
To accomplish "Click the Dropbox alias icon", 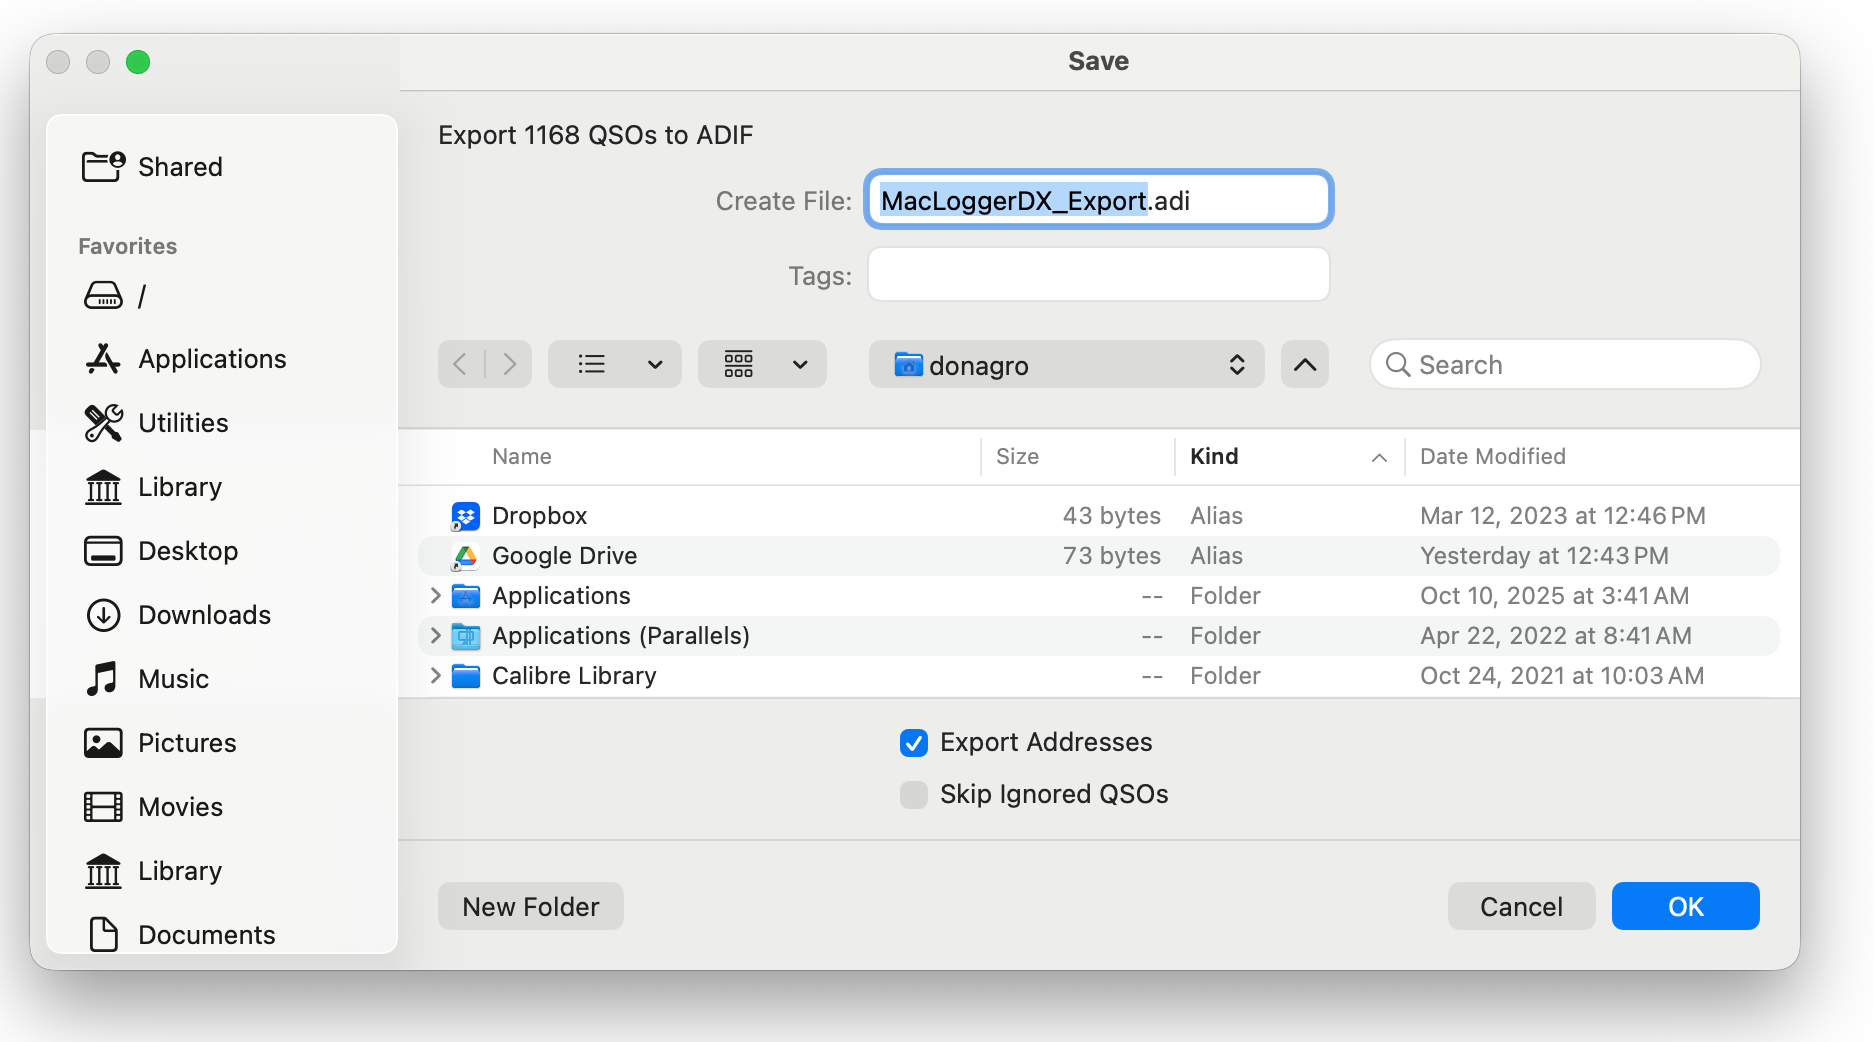I will [465, 516].
